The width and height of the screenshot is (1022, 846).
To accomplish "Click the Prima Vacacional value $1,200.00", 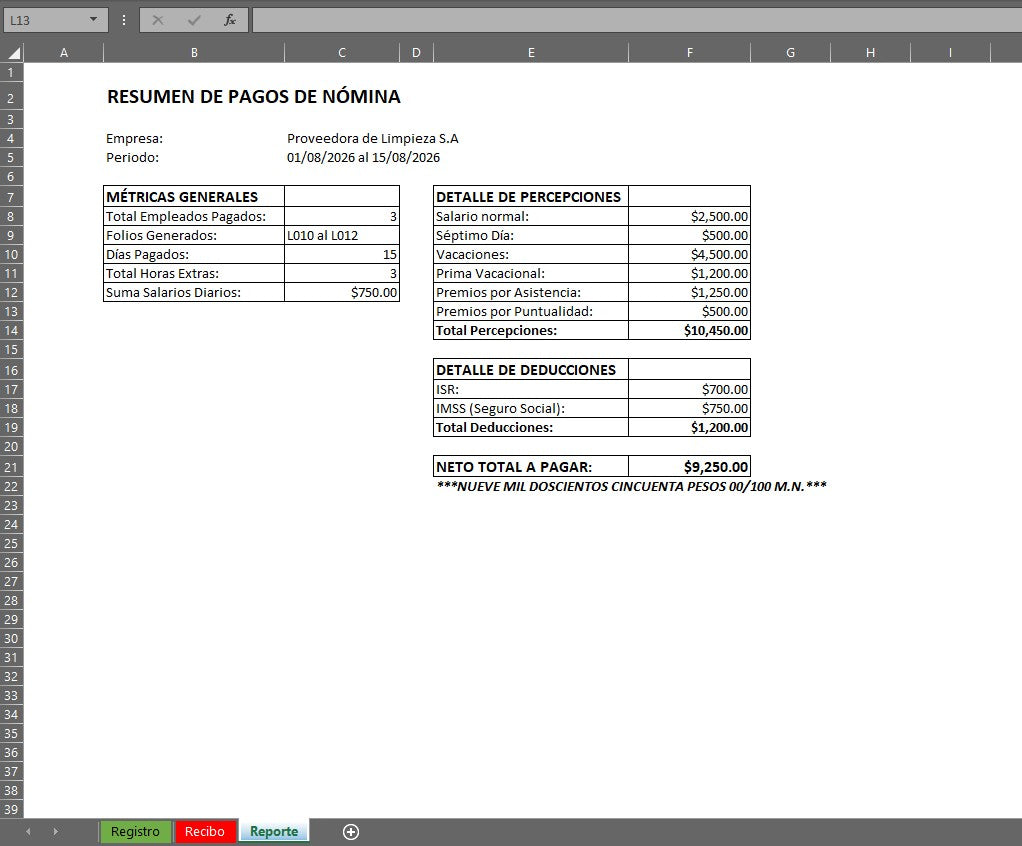I will click(690, 273).
